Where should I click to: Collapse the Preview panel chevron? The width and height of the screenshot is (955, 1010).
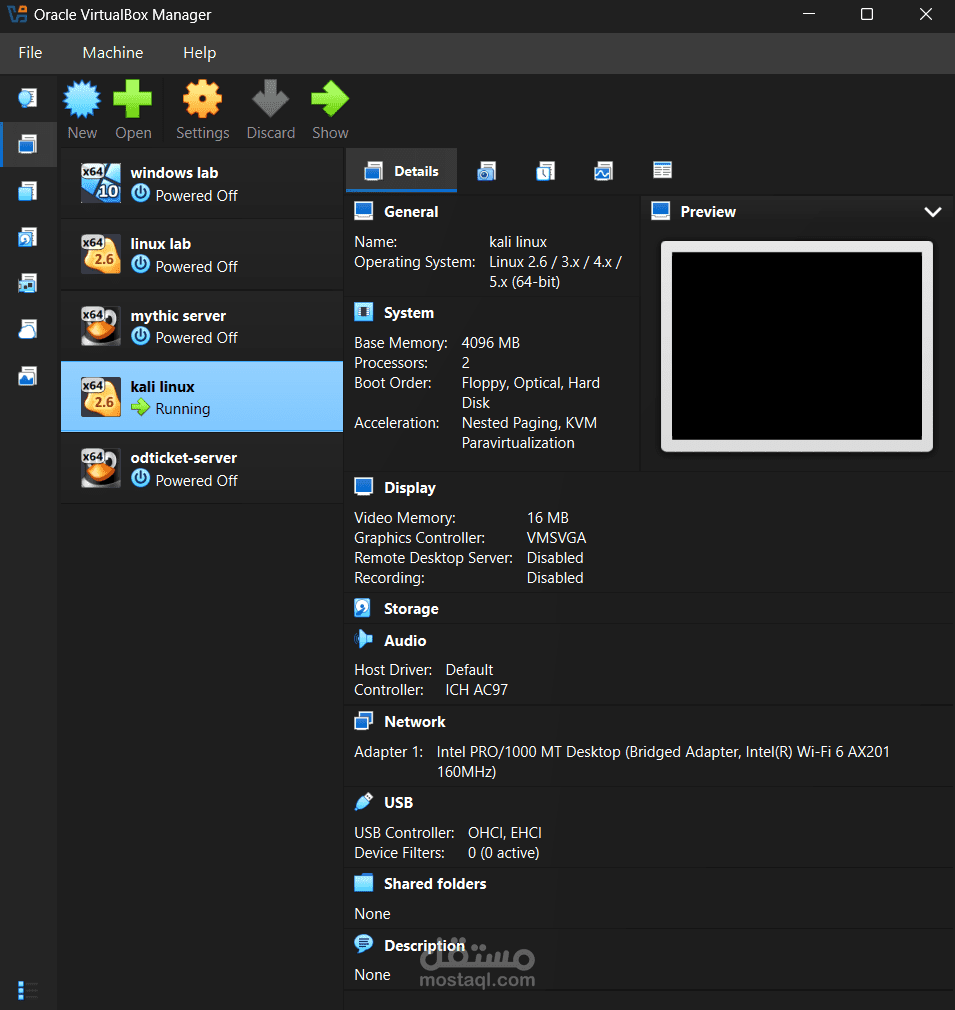coord(932,212)
